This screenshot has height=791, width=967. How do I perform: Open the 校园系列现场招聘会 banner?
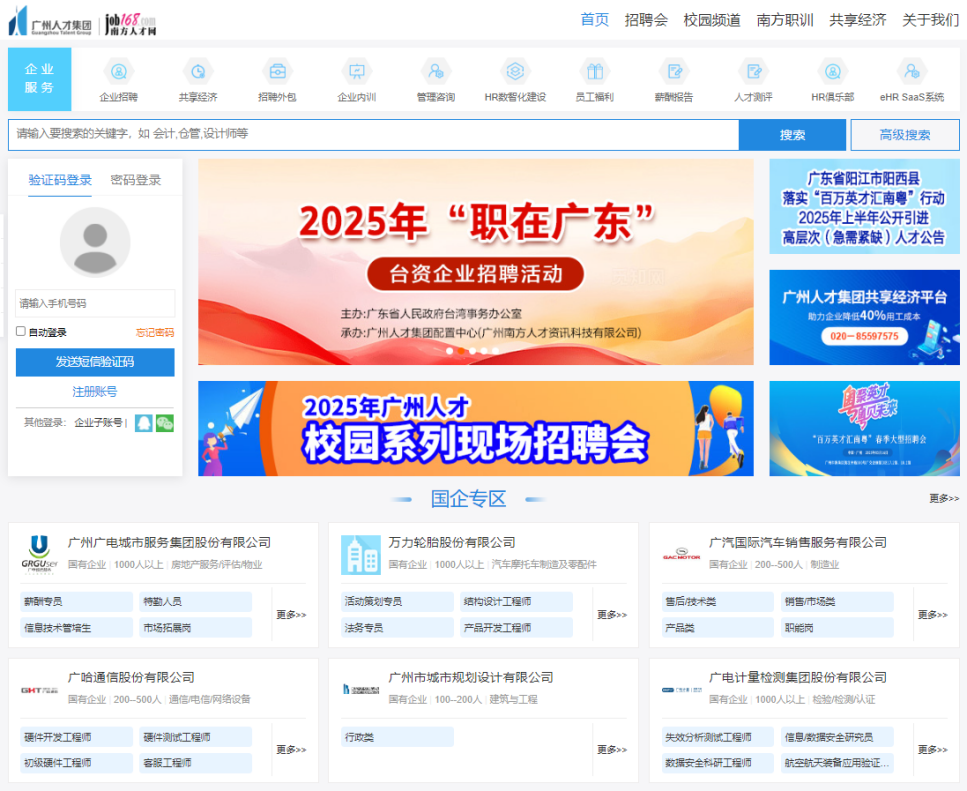point(475,428)
